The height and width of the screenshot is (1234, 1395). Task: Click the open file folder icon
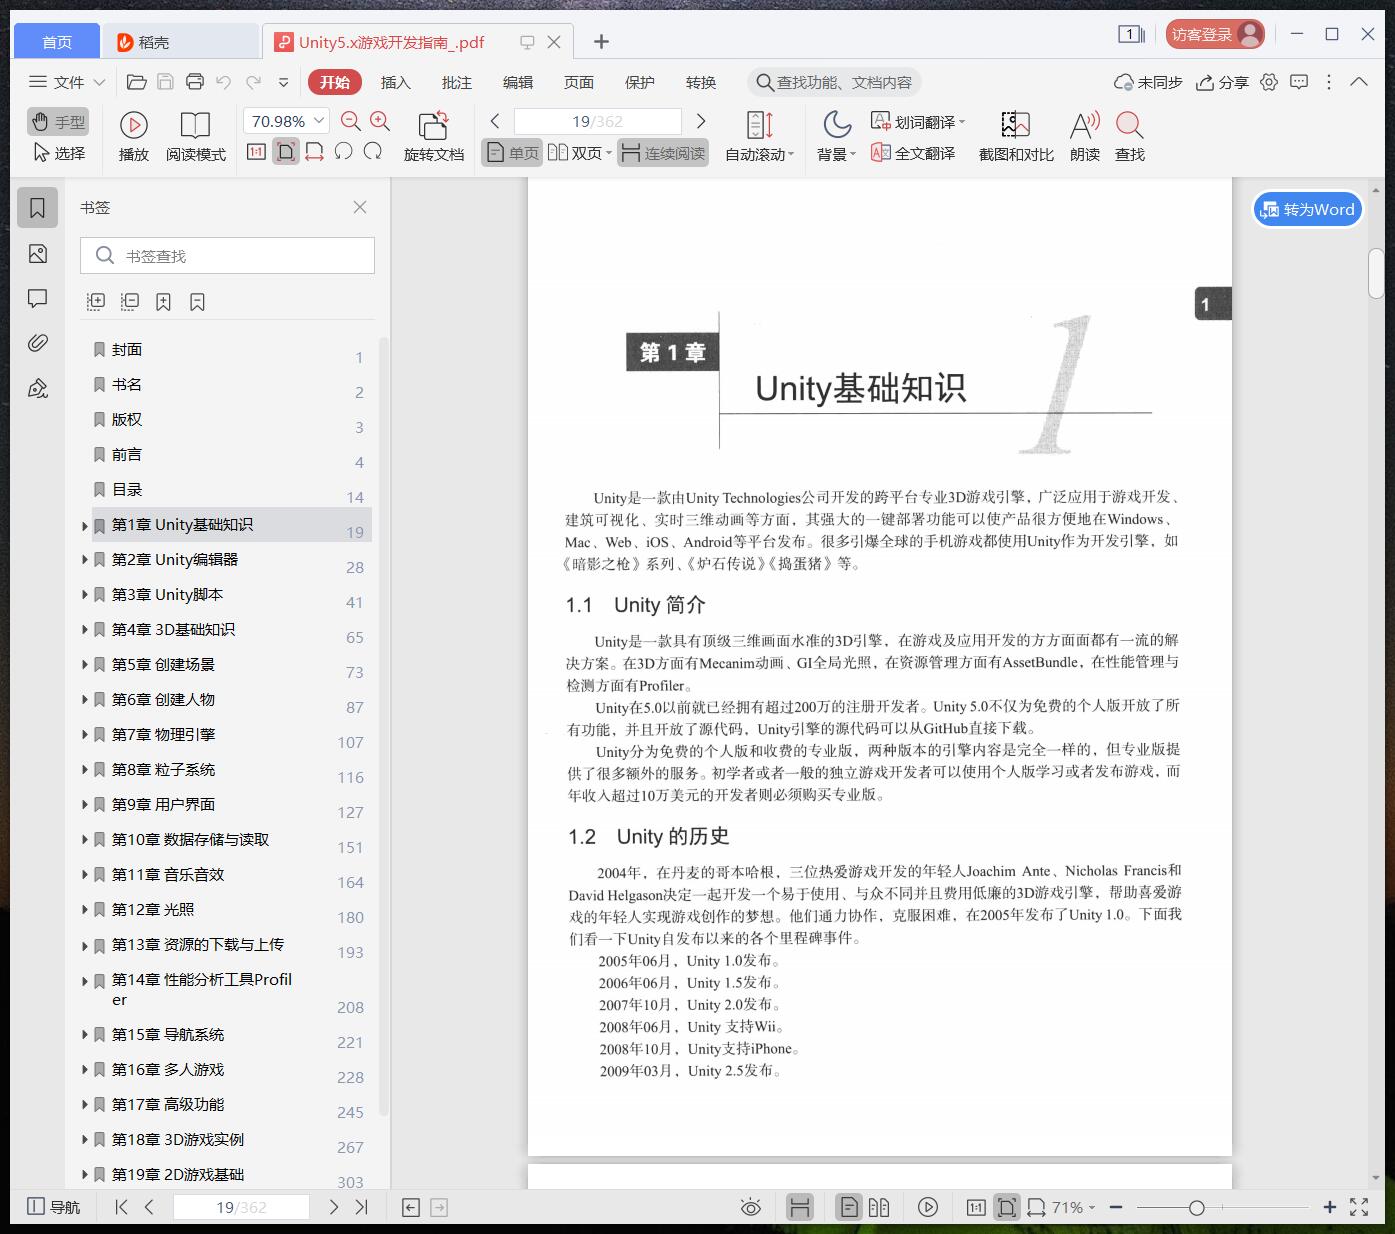pyautogui.click(x=137, y=82)
